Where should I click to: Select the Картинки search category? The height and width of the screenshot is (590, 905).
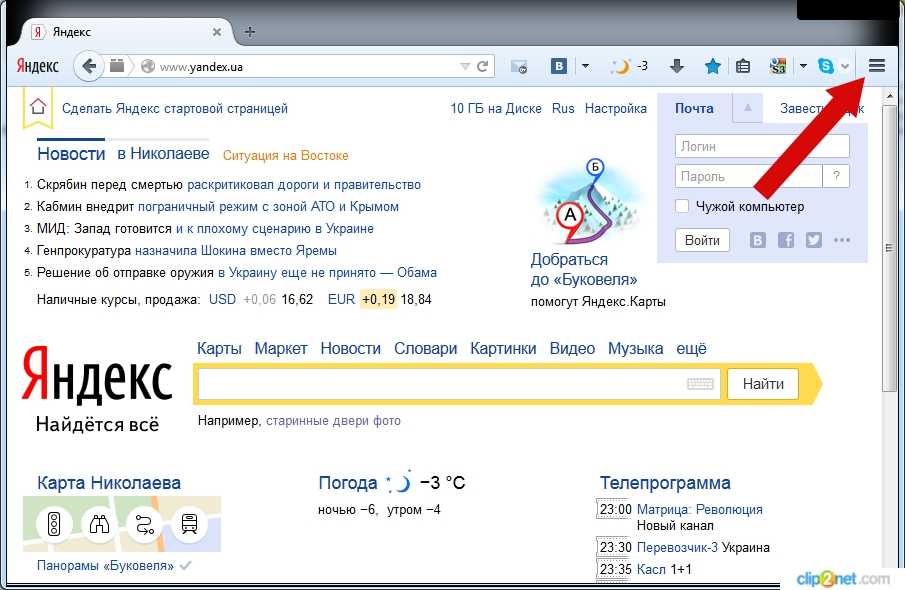point(503,348)
